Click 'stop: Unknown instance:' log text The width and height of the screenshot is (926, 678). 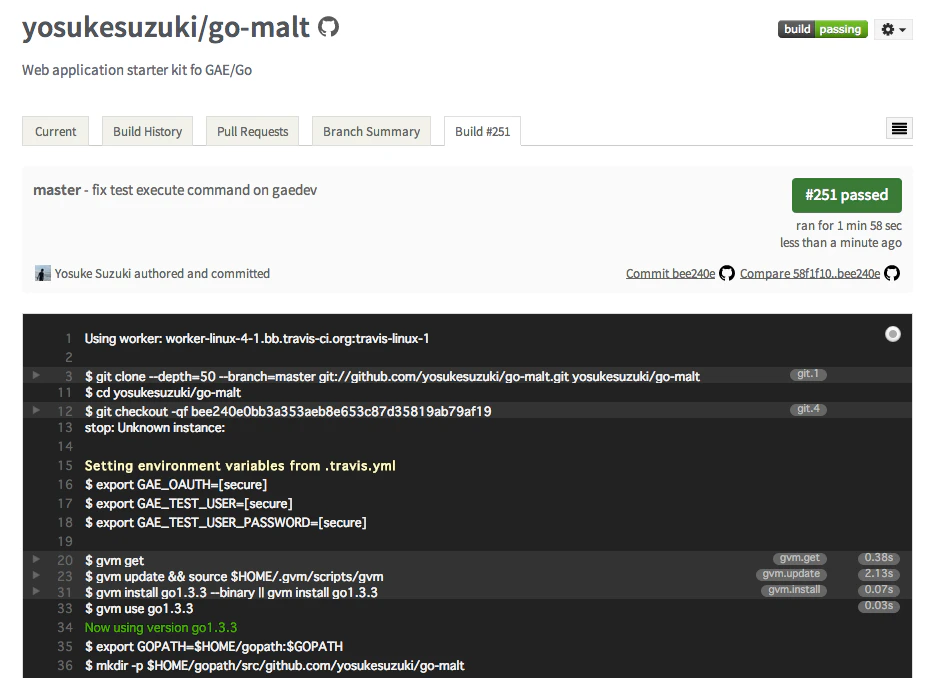155,428
